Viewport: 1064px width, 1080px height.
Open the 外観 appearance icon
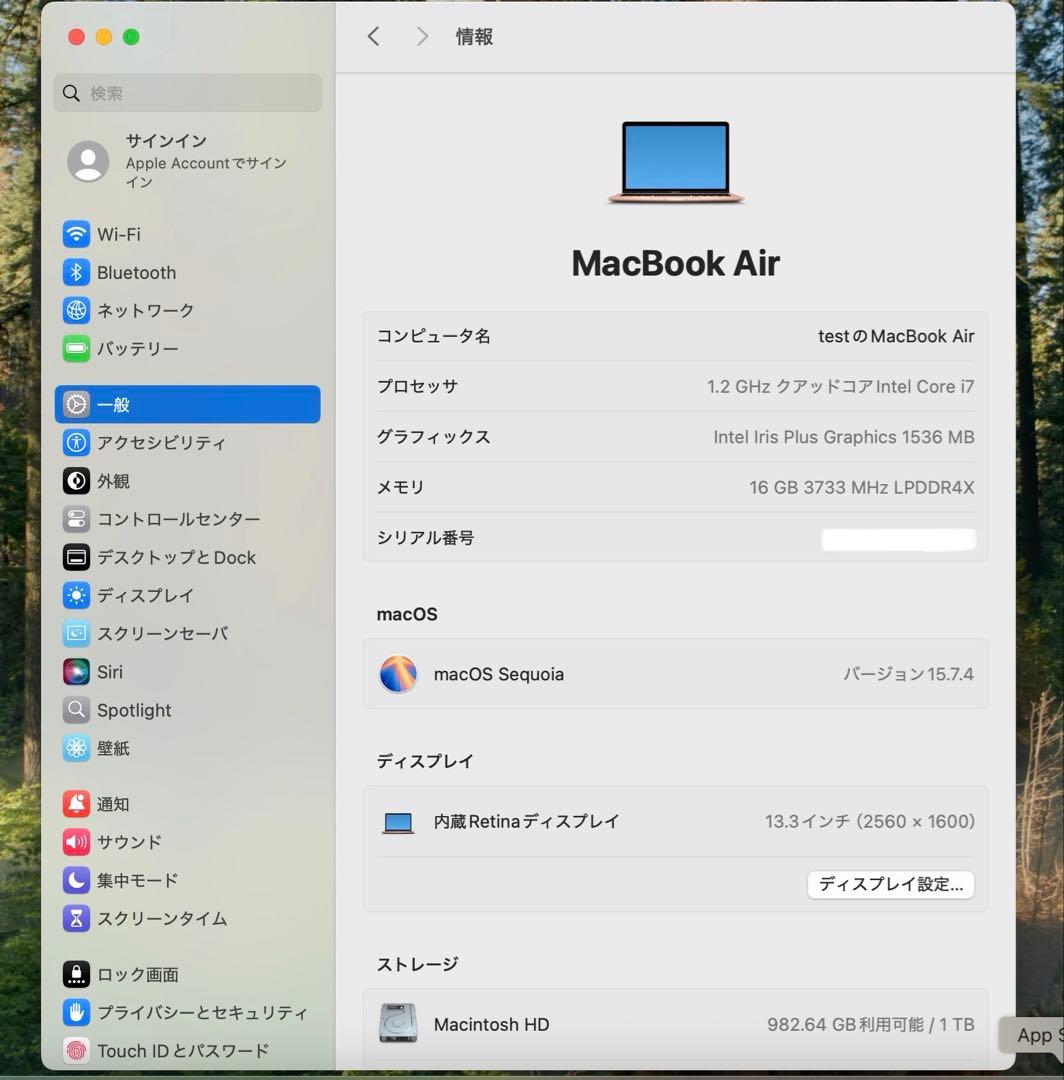pyautogui.click(x=76, y=481)
